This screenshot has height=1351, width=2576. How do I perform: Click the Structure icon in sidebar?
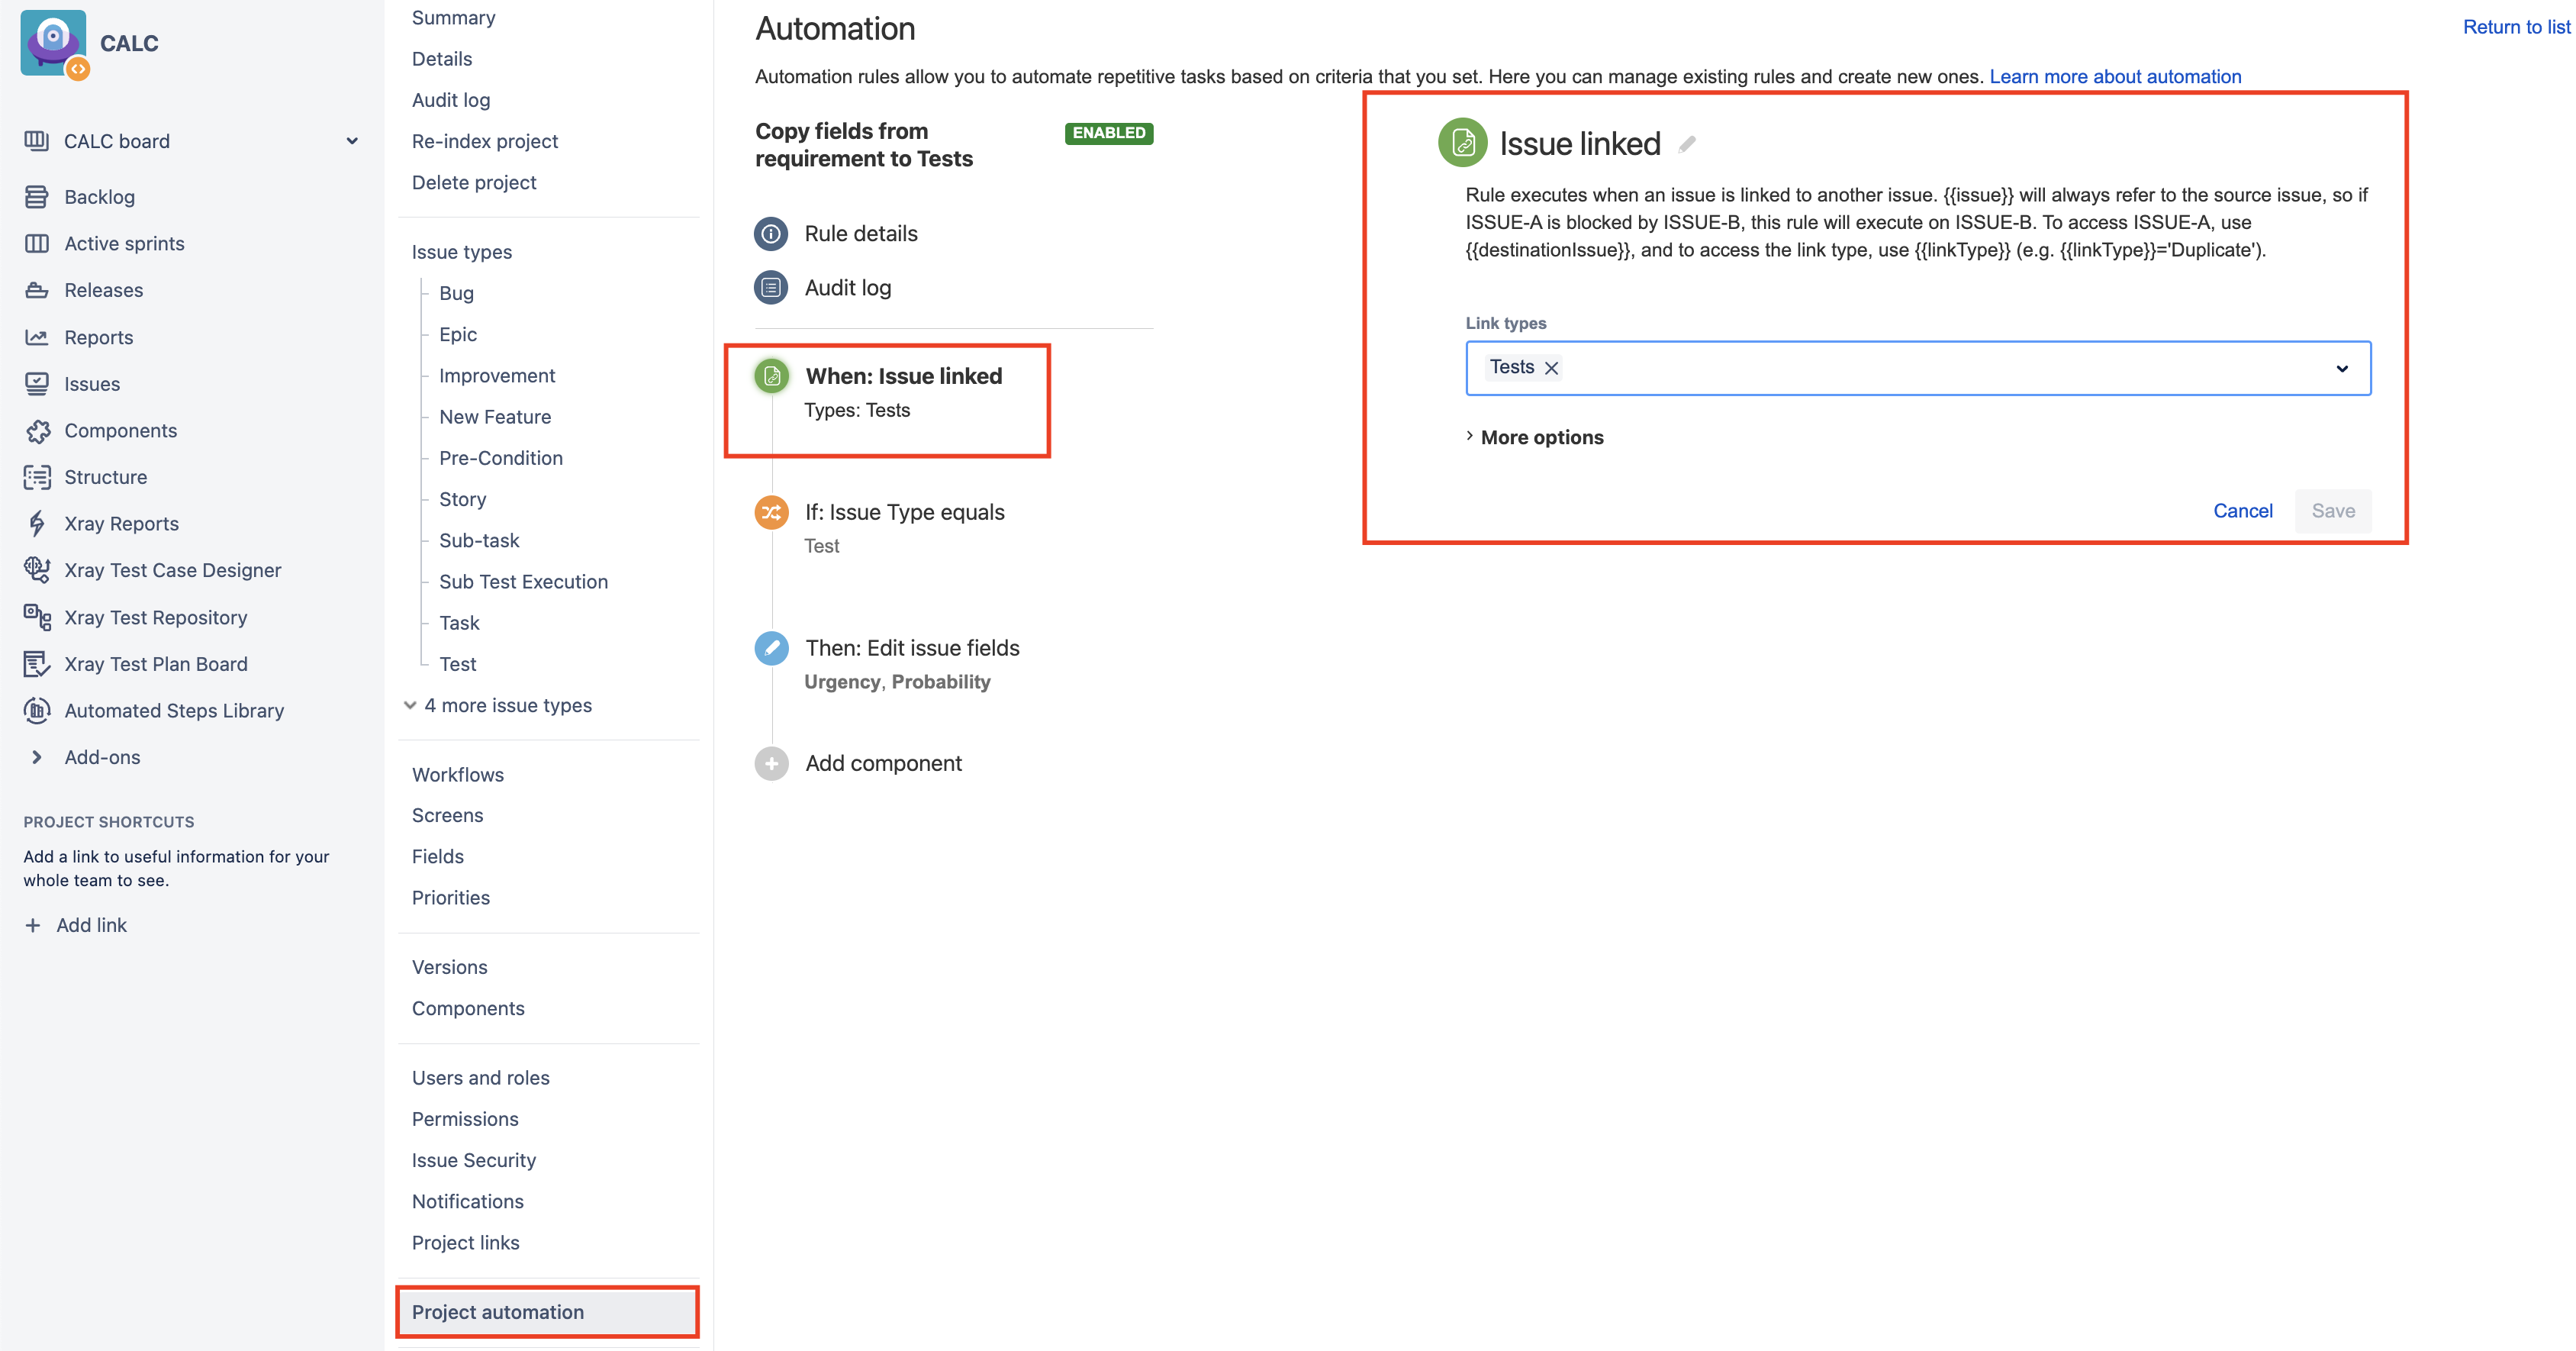coord(36,477)
